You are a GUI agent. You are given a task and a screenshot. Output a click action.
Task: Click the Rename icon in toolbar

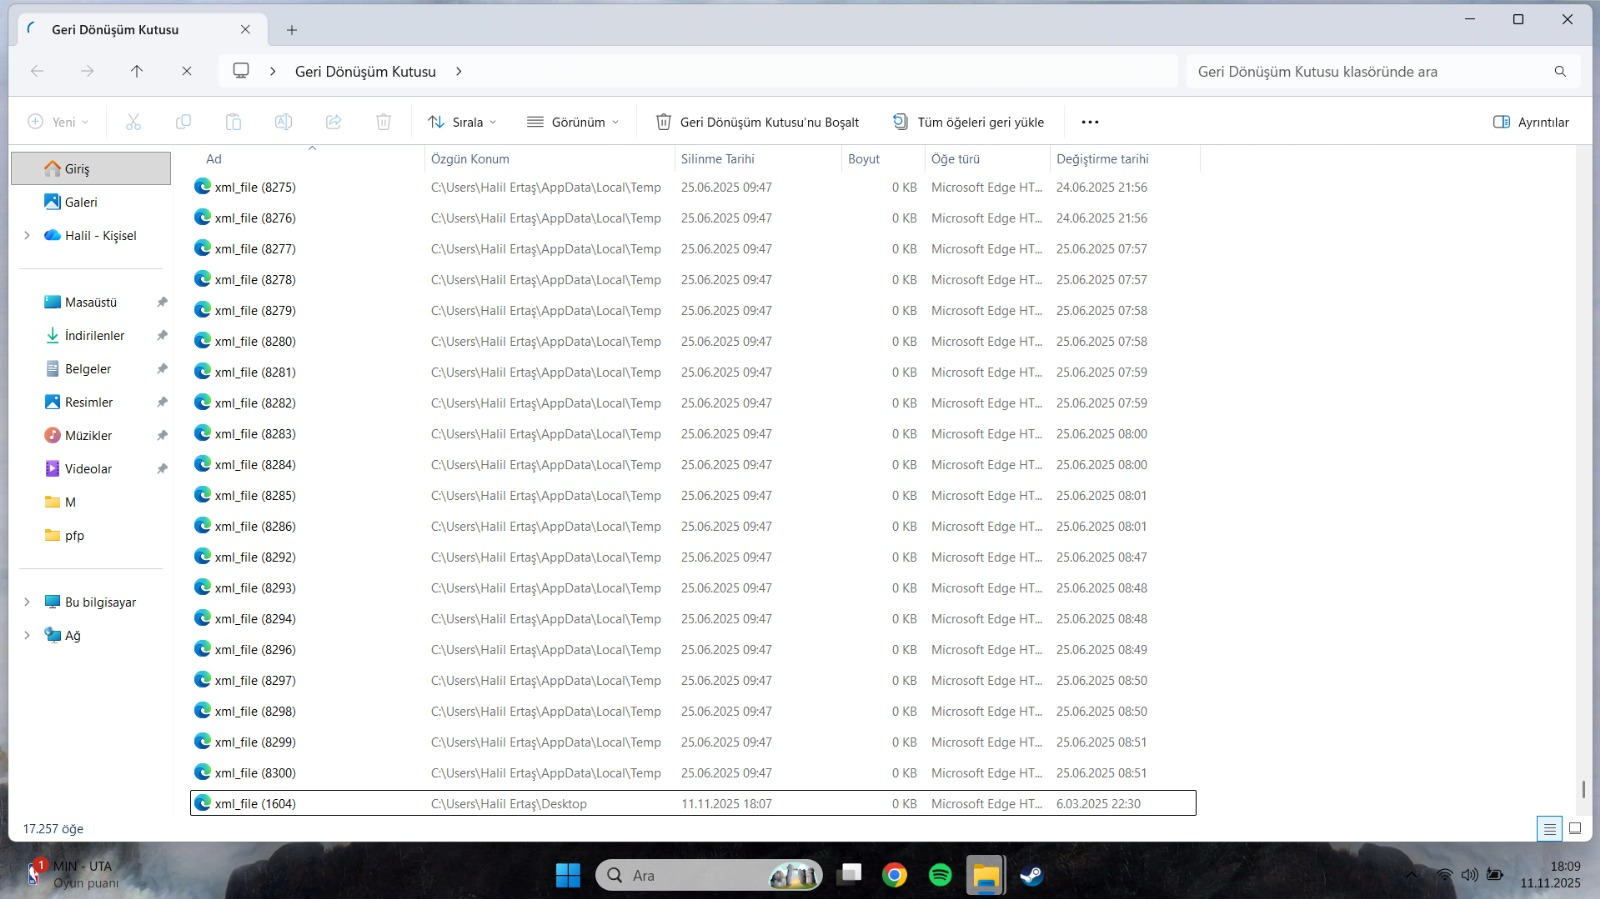[x=283, y=122]
